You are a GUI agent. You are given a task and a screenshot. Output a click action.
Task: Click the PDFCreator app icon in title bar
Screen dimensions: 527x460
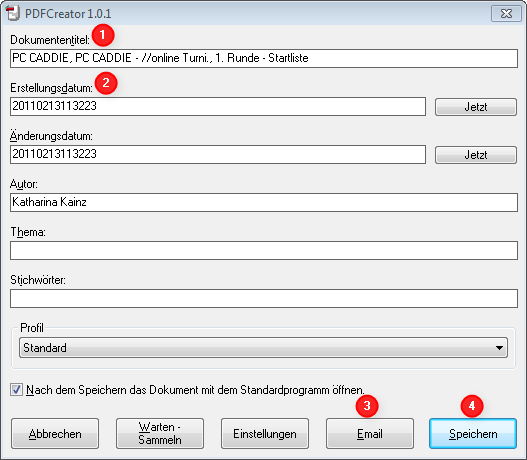12,13
